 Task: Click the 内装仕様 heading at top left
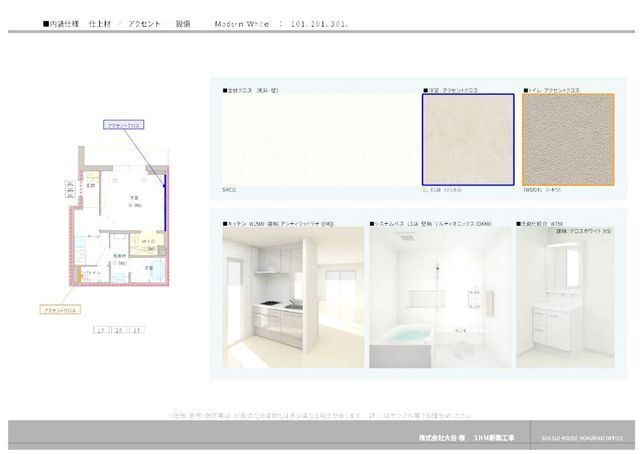tap(66, 21)
